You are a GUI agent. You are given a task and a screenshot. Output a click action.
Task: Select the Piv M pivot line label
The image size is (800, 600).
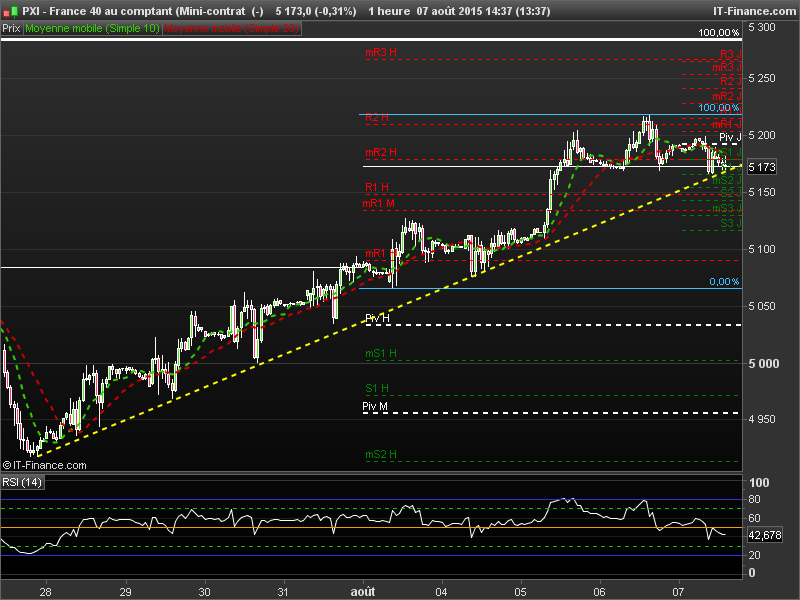(x=375, y=406)
